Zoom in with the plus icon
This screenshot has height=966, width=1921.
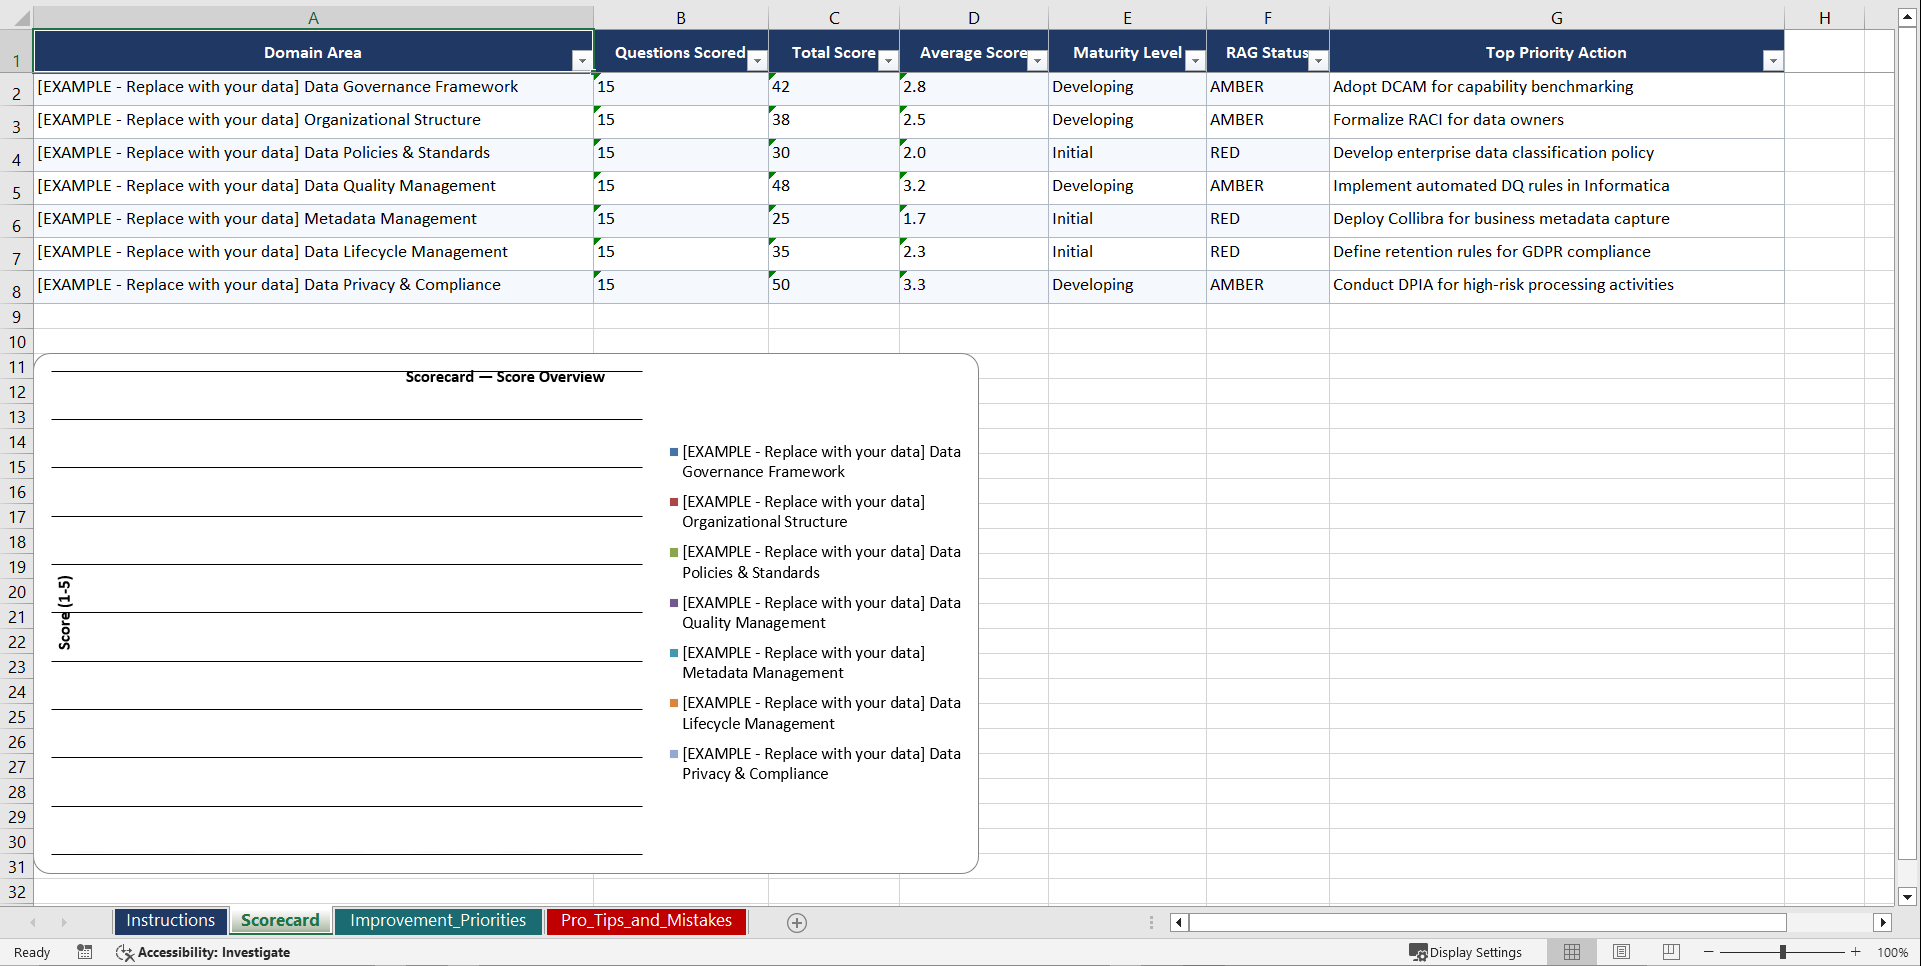(1855, 952)
